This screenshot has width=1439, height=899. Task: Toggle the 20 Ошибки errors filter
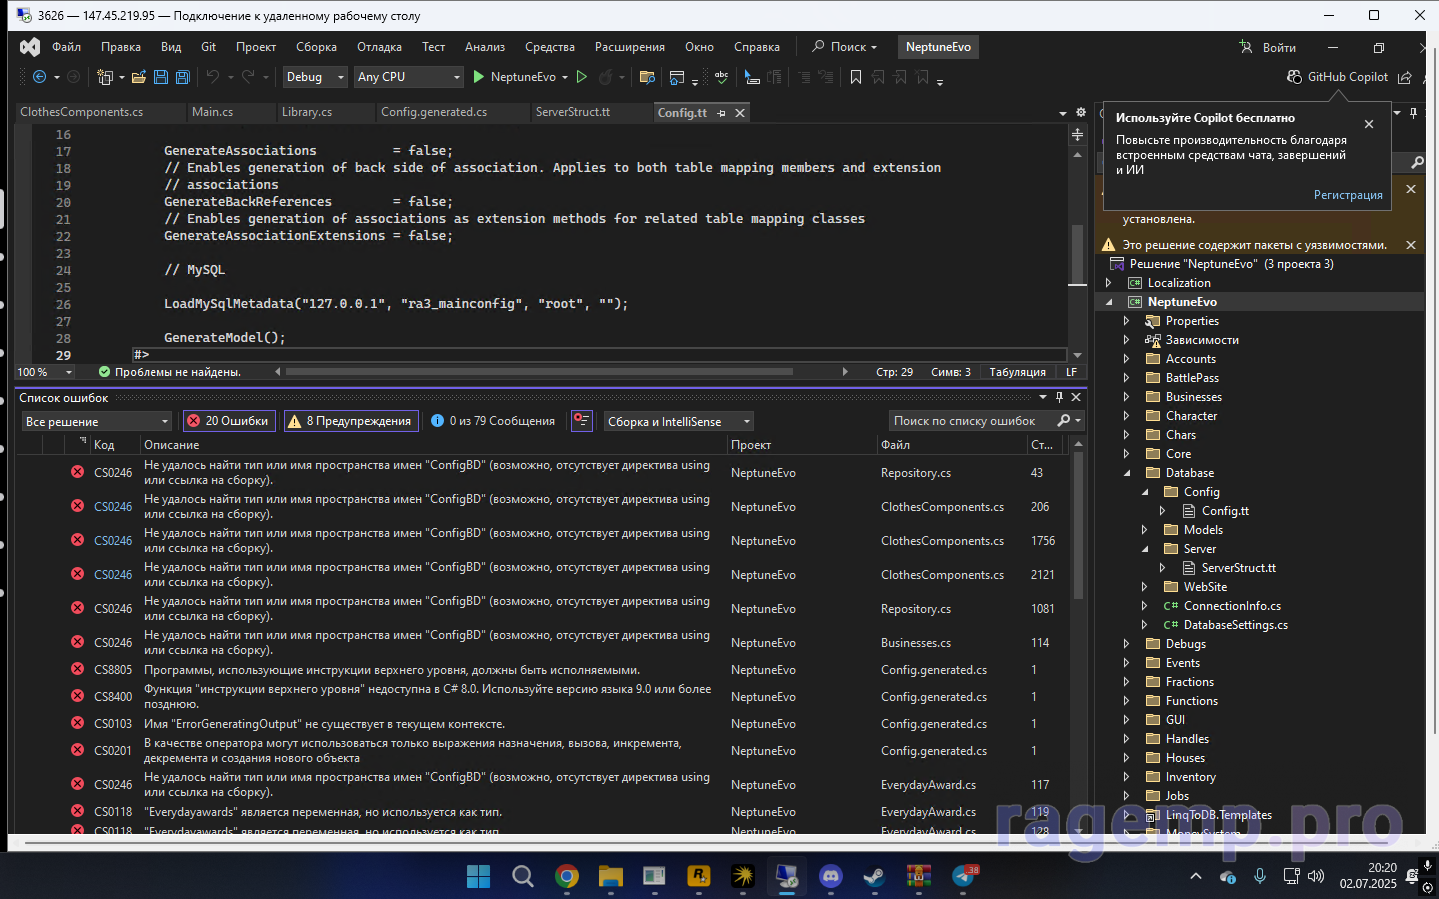228,421
